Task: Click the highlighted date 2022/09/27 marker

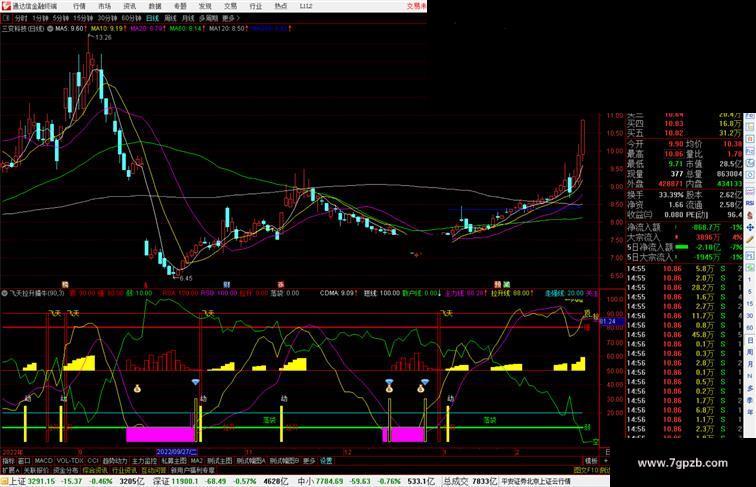Action: [177, 452]
